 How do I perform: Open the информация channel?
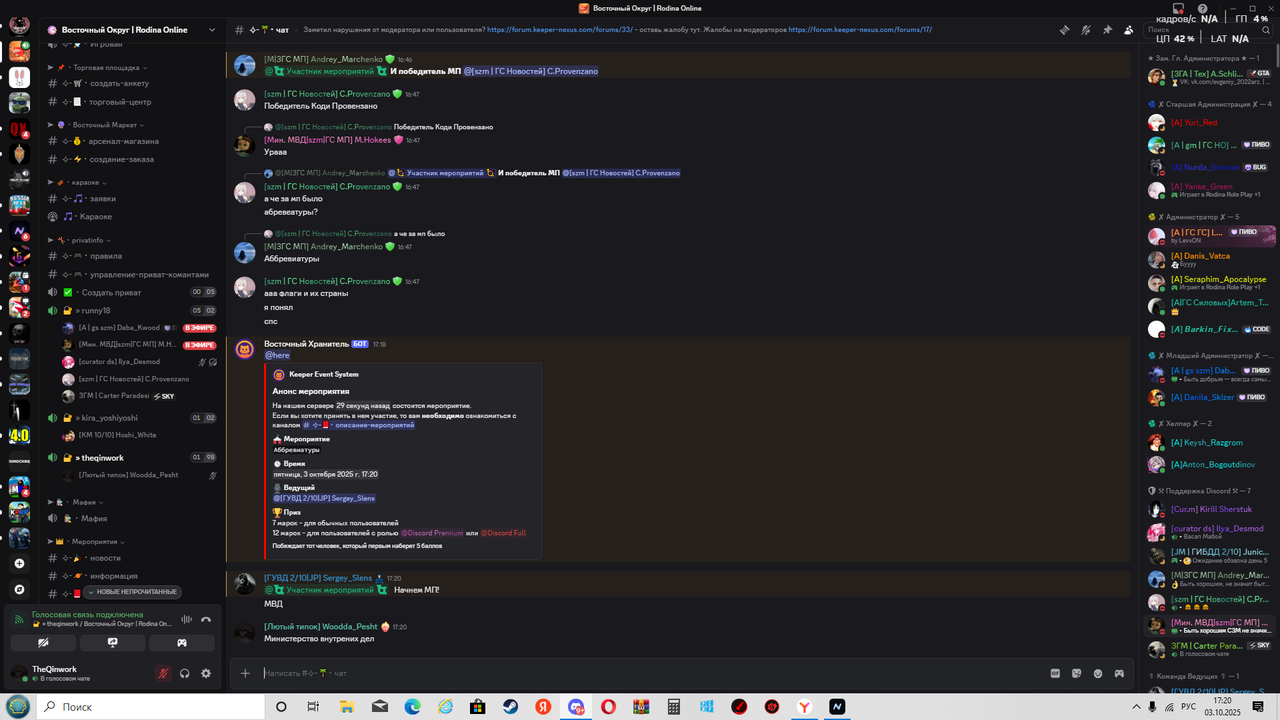[131, 576]
